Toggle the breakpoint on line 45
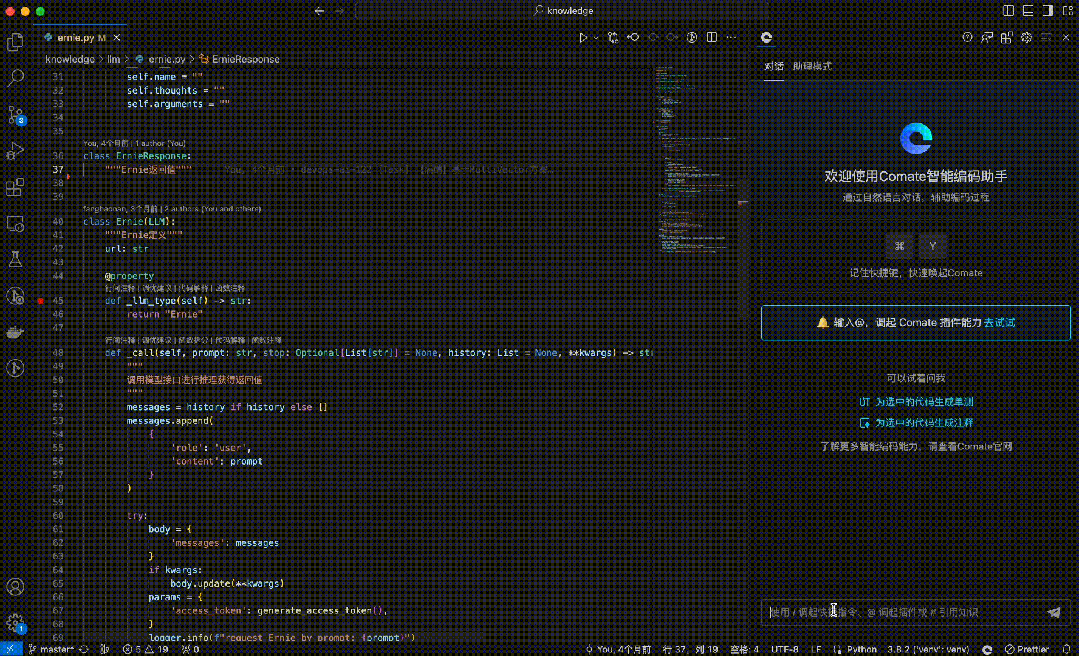The width and height of the screenshot is (1079, 656). [41, 300]
